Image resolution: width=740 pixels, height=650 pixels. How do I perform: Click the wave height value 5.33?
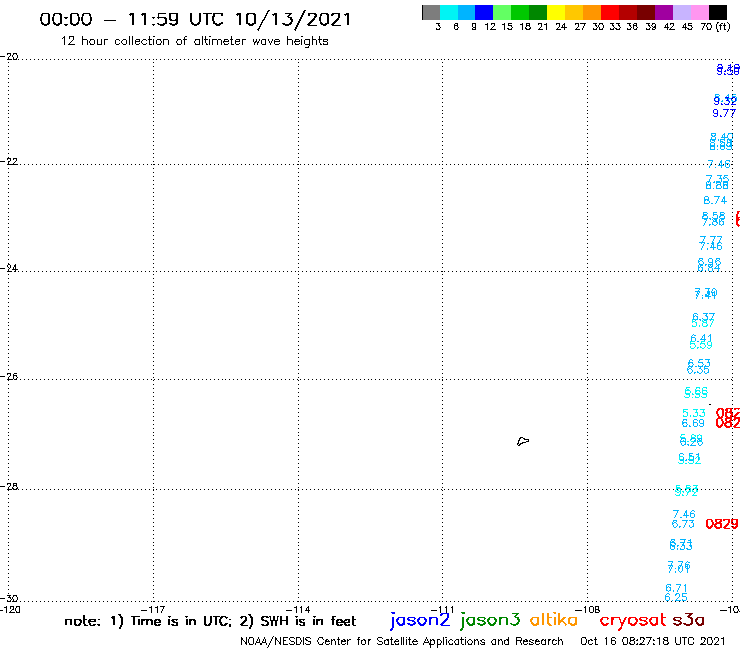(x=694, y=413)
